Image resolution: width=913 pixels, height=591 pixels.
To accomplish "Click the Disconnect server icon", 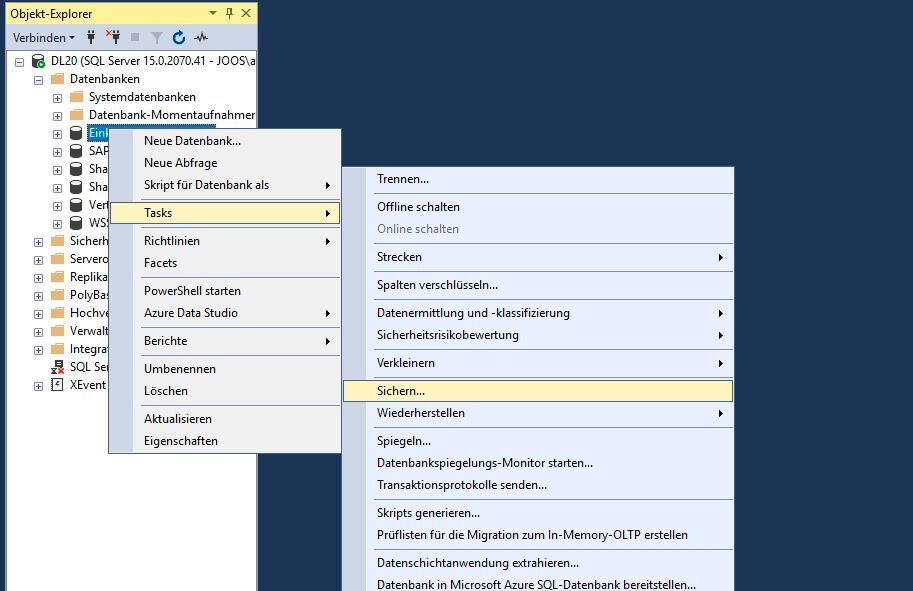I will (114, 37).
